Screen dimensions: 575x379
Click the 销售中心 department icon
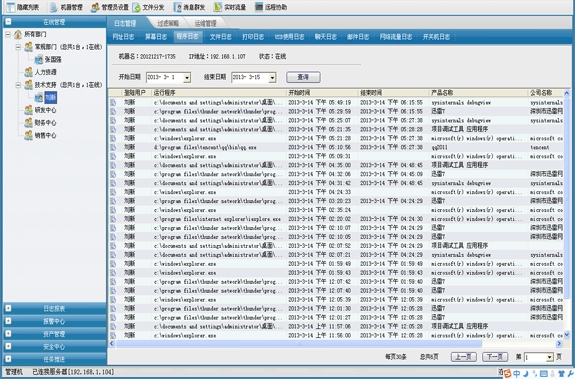pyautogui.click(x=28, y=135)
